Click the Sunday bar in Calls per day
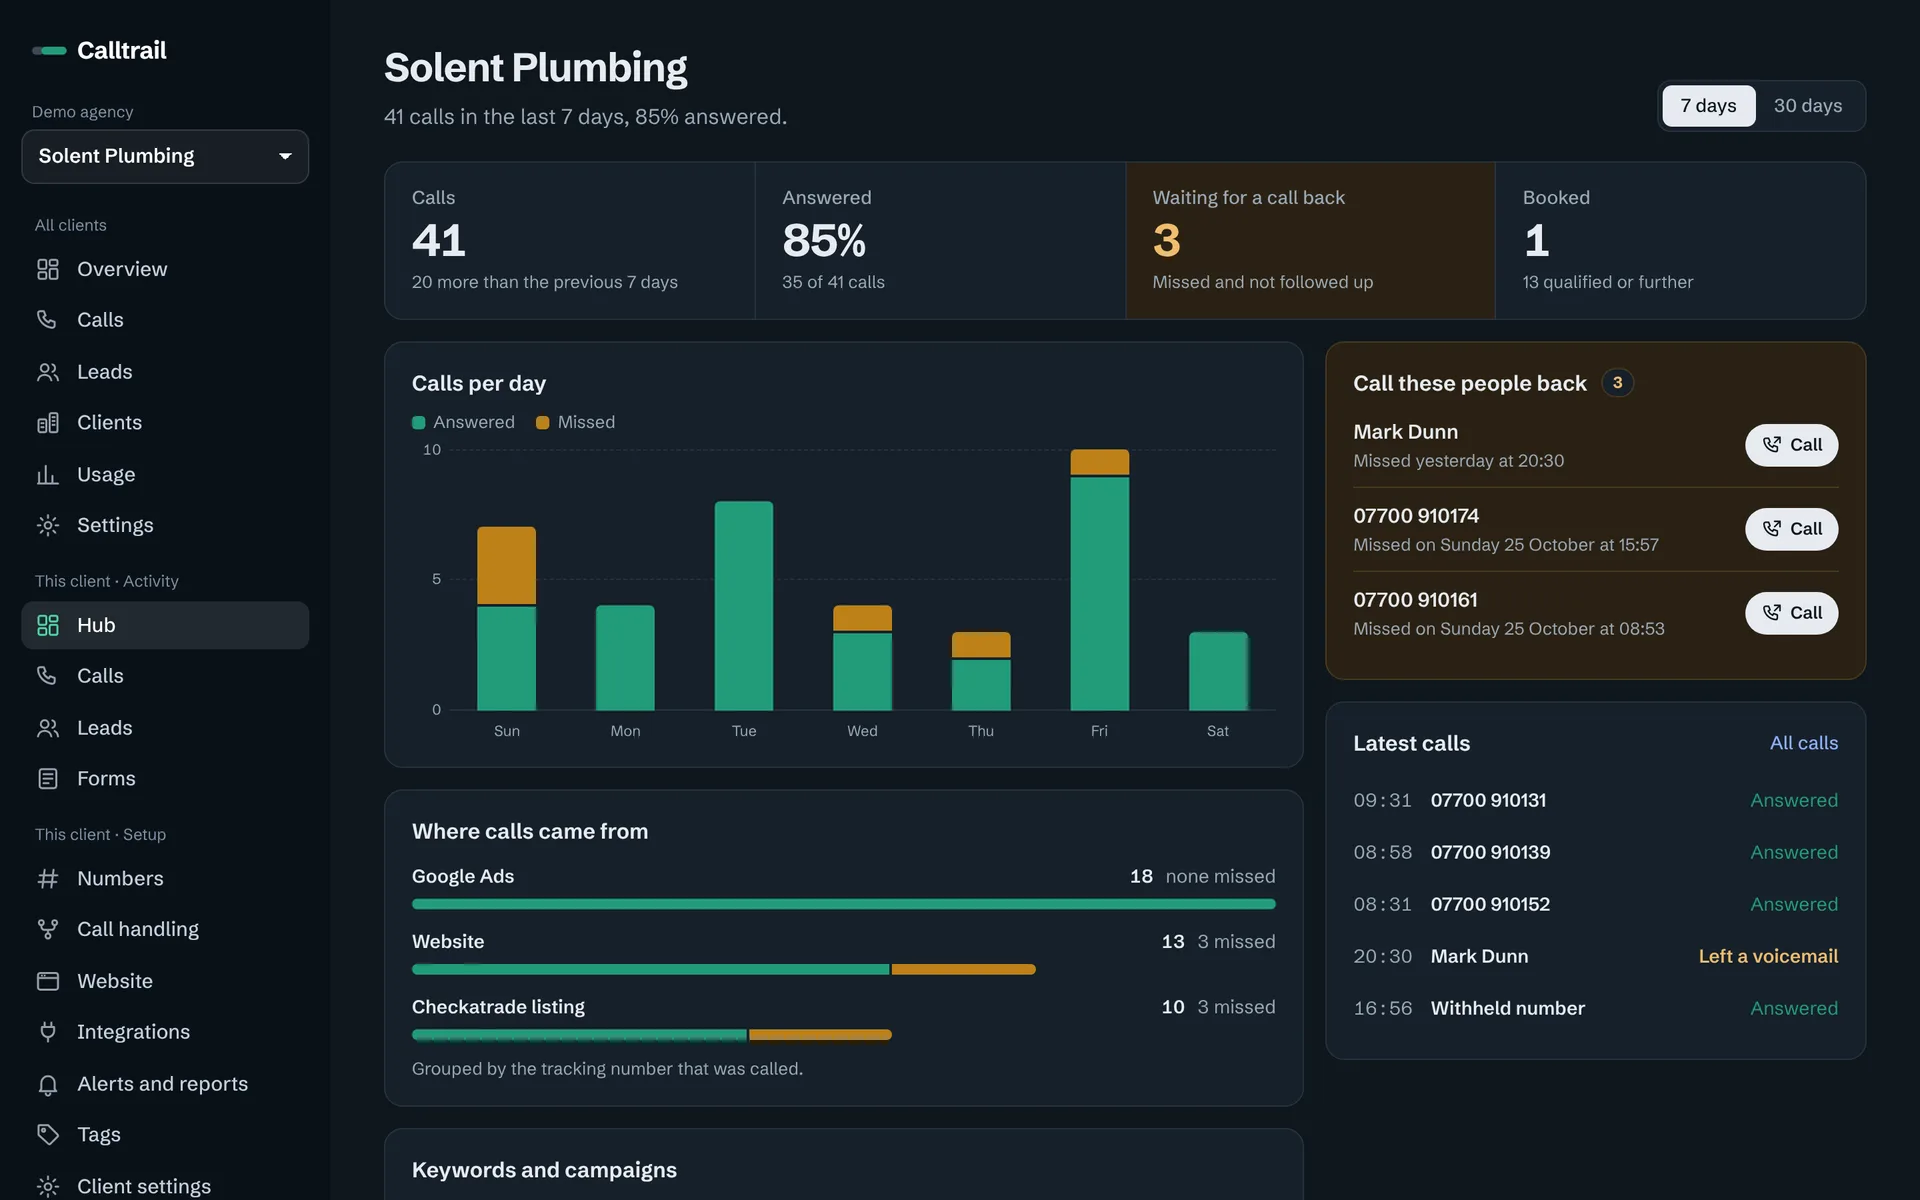This screenshot has height=1200, width=1920. [506, 619]
